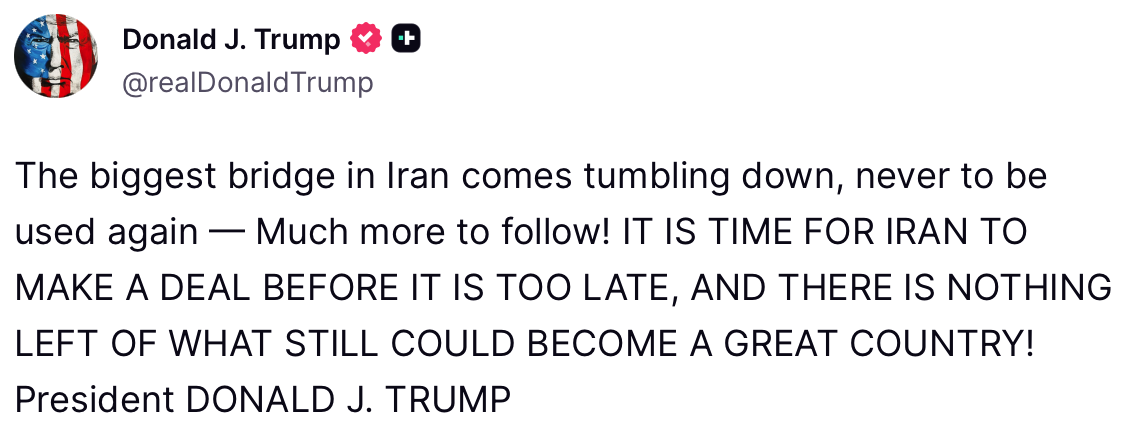This screenshot has width=1130, height=438.
Task: Click "IT IS TIME FOR IRAN TO"
Action: click(x=823, y=233)
